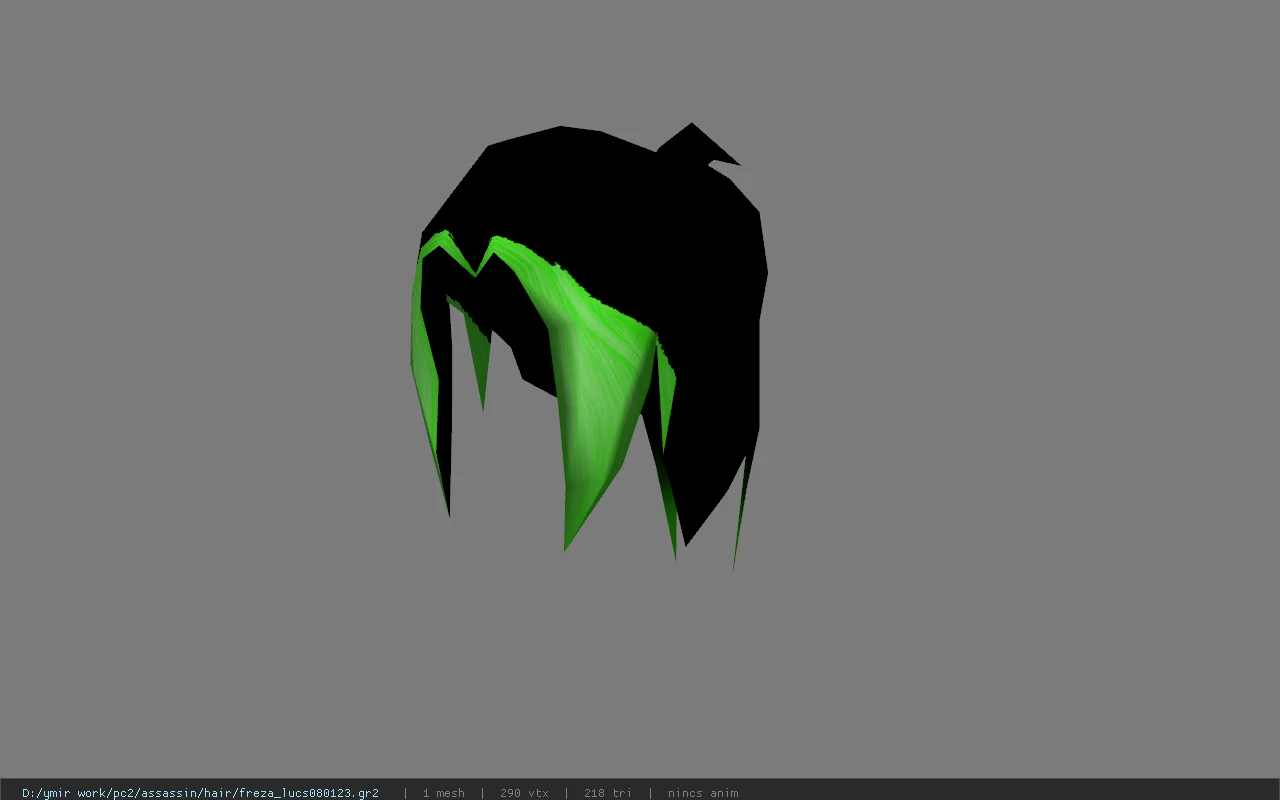Screen dimensions: 1280x800
Task: Click the '1 mesh' status entry
Action: (x=443, y=793)
